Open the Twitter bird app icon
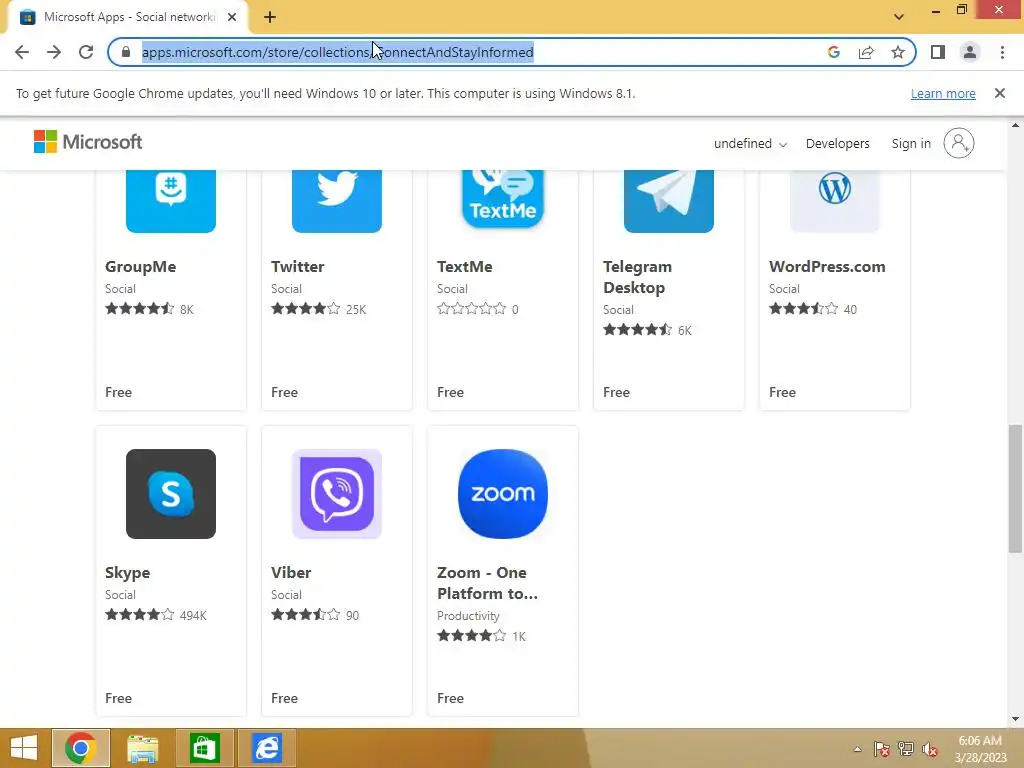1024x768 pixels. 336,200
